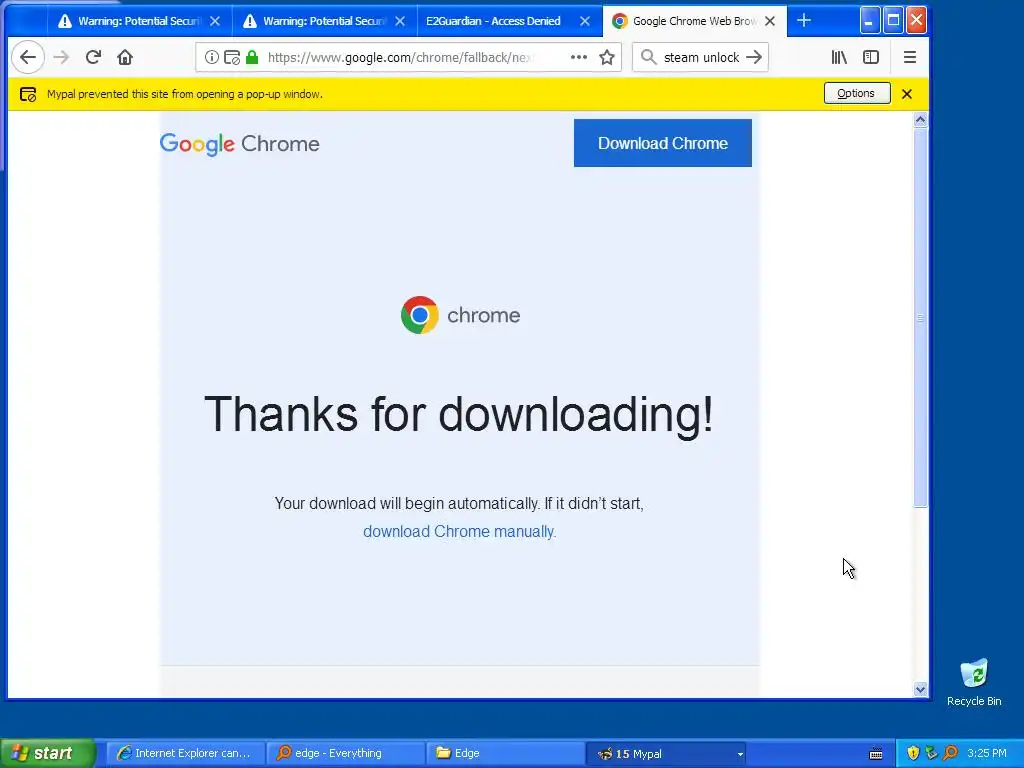Click the search magnifier icon
The height and width of the screenshot is (768, 1024).
(x=648, y=57)
